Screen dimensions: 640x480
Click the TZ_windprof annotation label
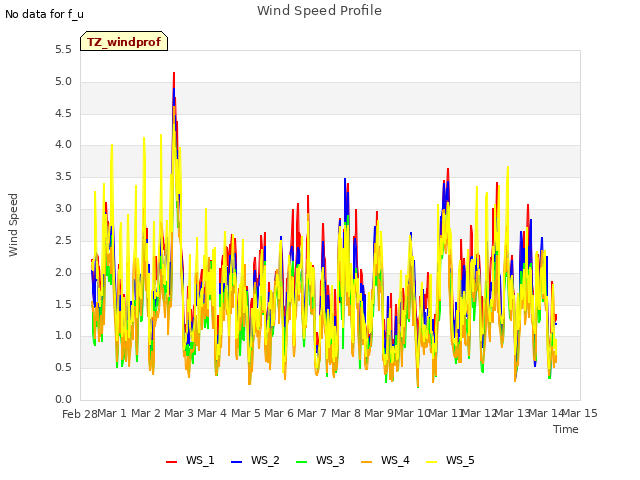pos(124,41)
